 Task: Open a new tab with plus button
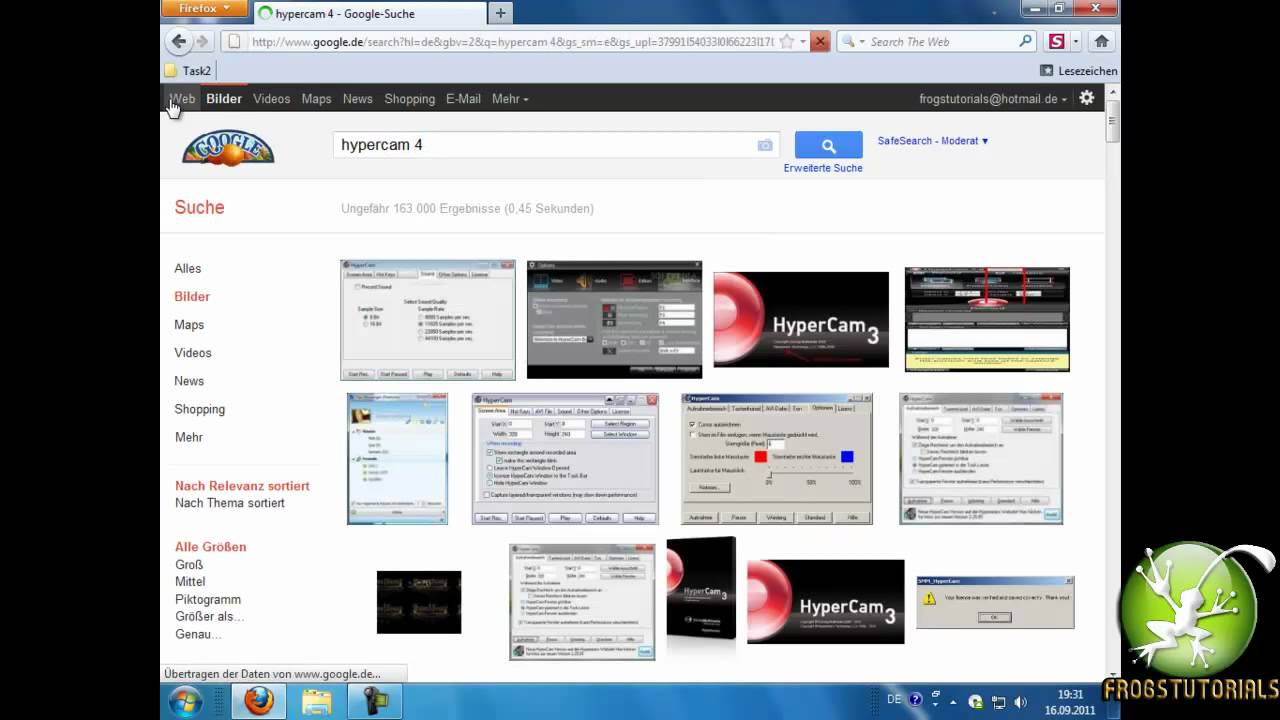point(500,13)
